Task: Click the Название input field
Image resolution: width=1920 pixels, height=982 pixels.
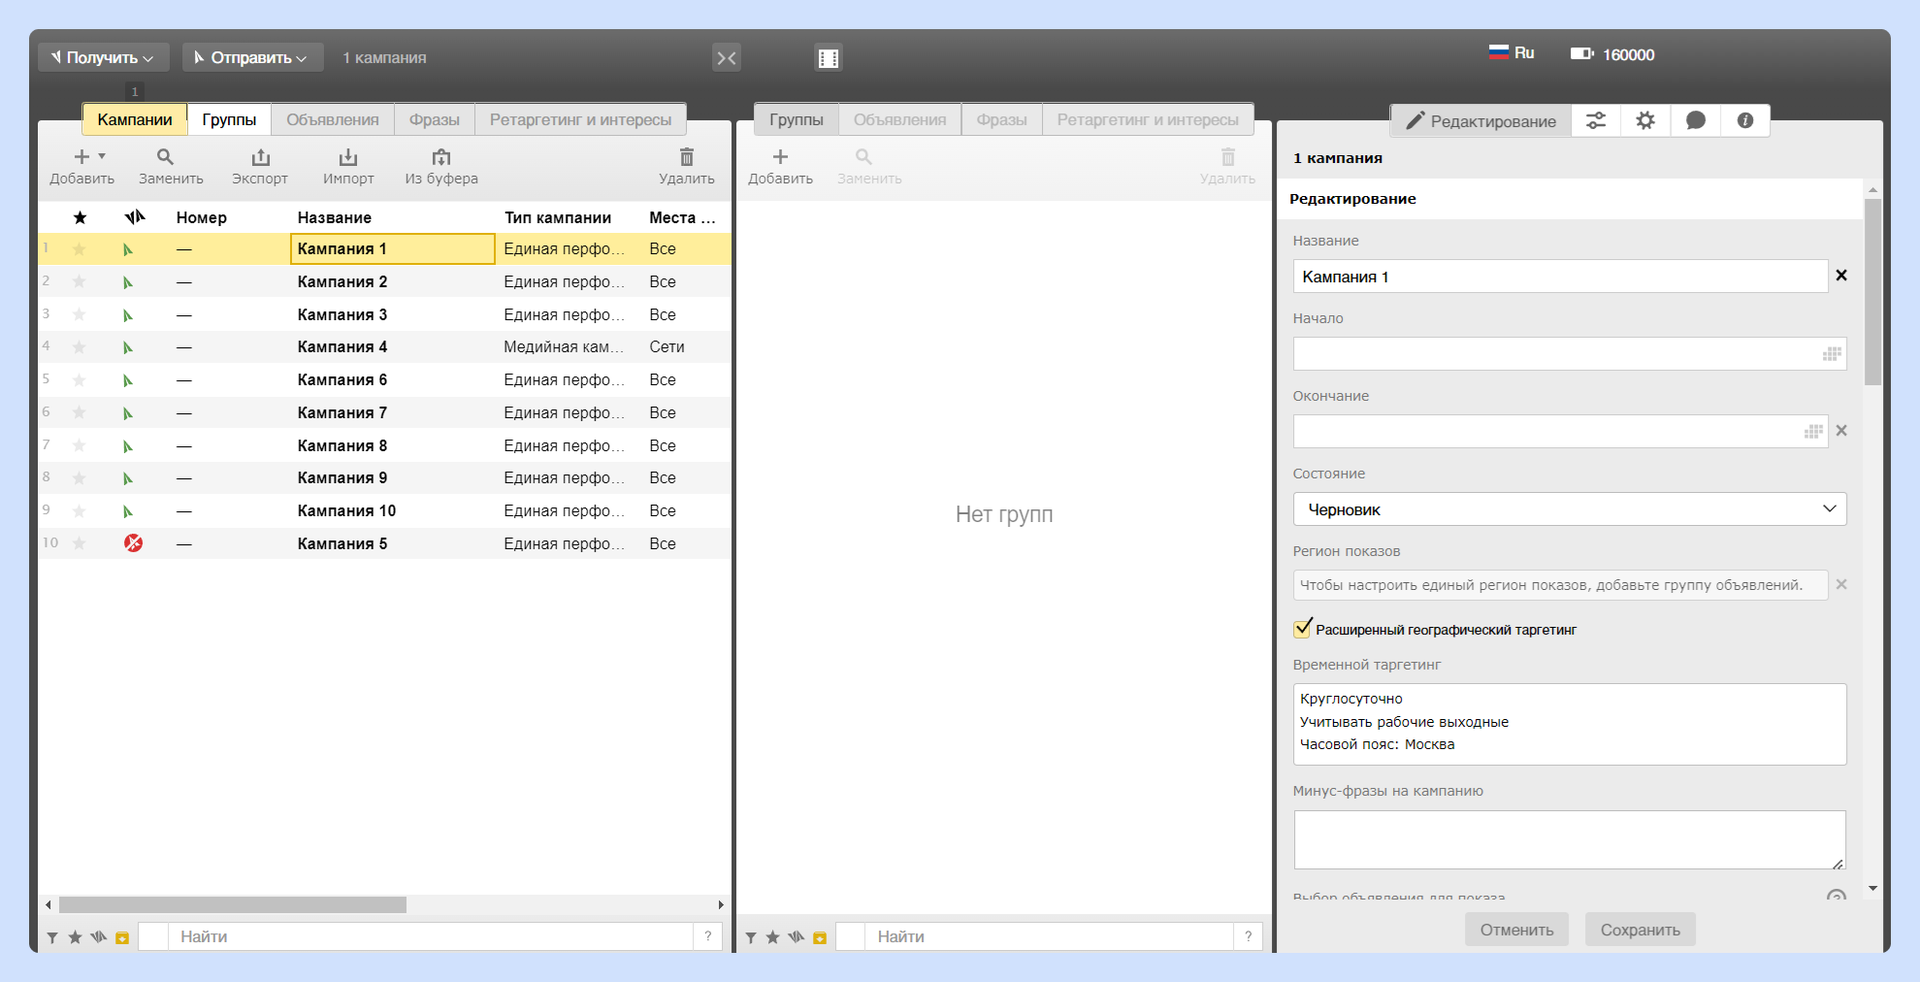Action: click(1560, 277)
